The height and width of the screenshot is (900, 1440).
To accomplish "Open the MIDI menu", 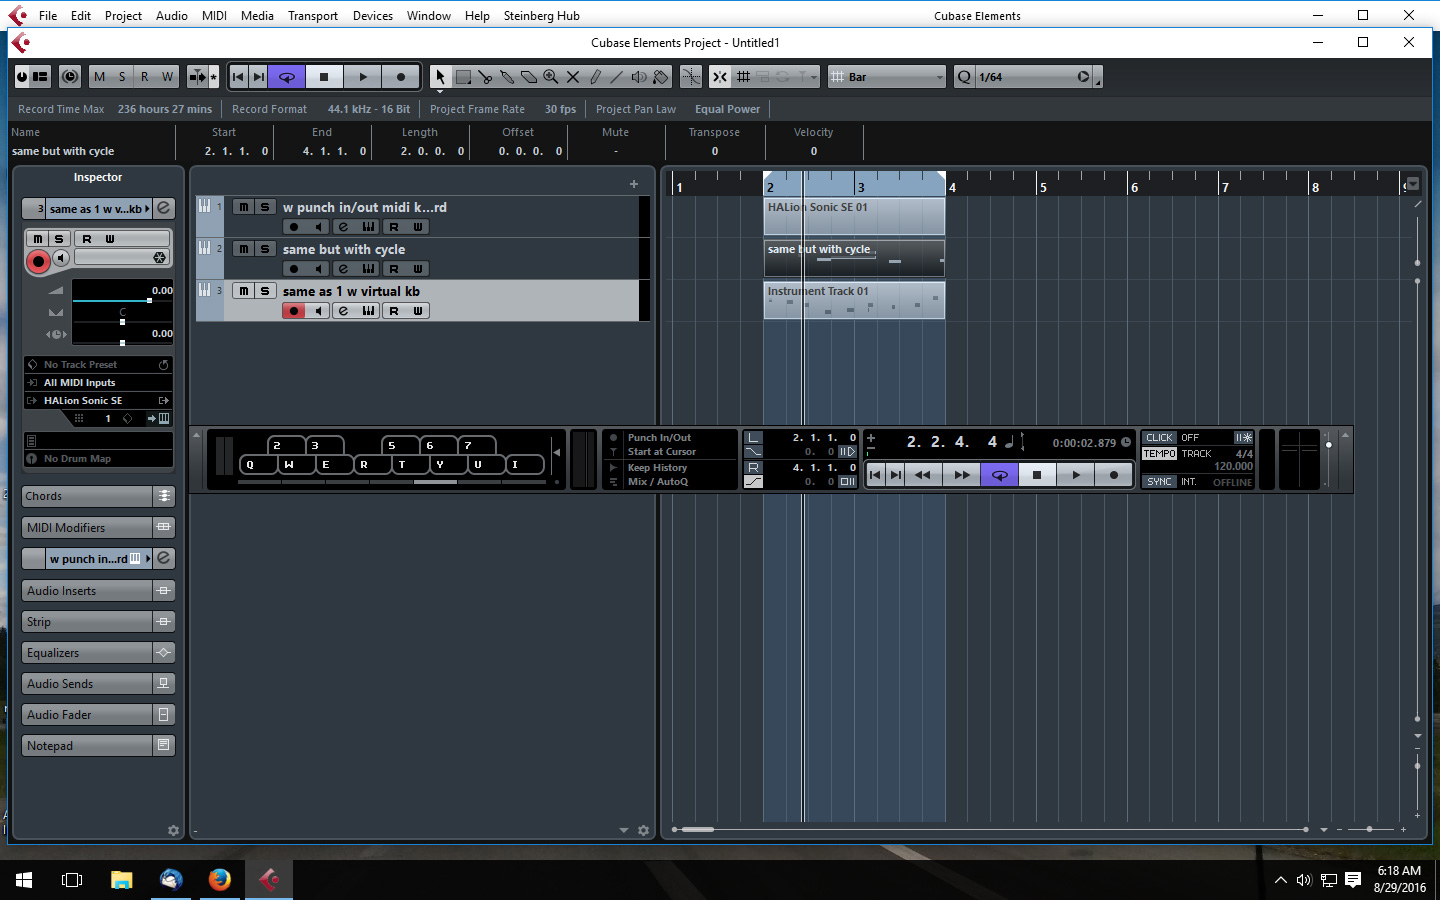I will pos(214,15).
